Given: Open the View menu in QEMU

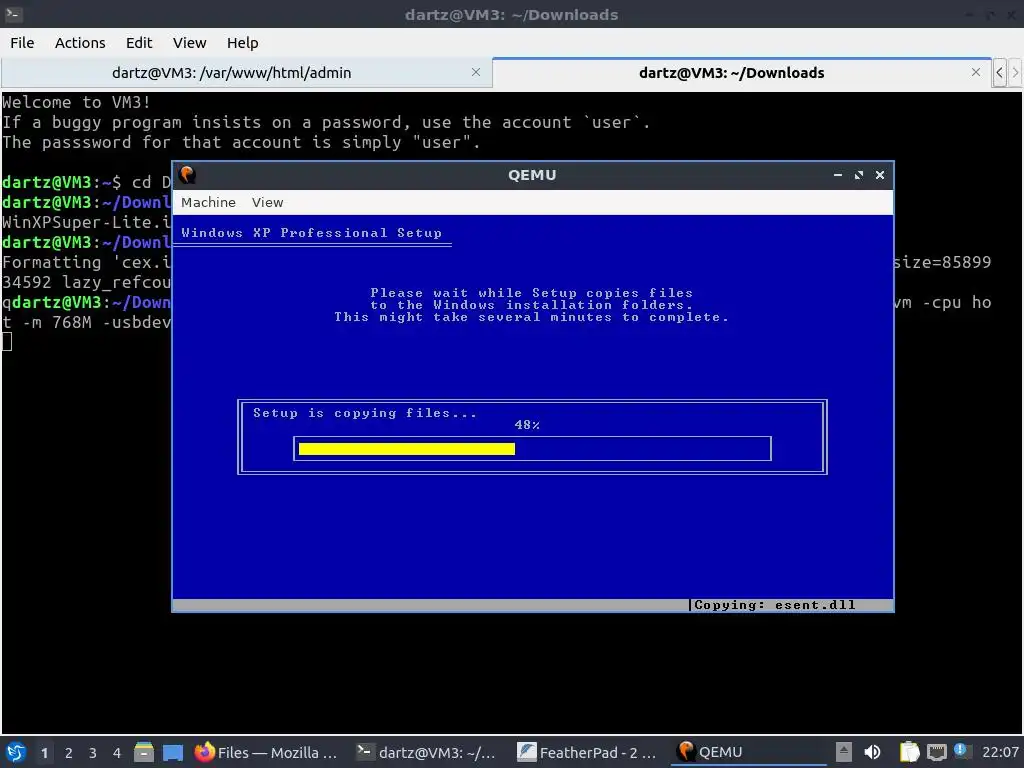Looking at the screenshot, I should coord(268,202).
